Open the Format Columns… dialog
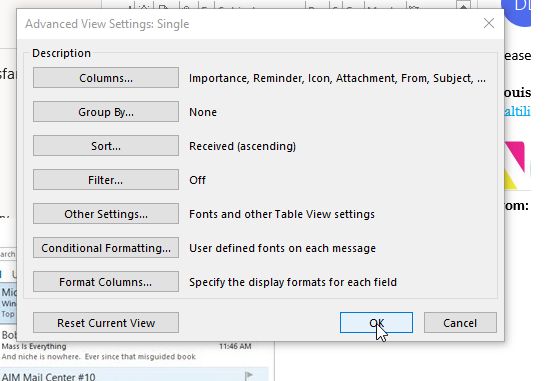The height and width of the screenshot is (381, 551). point(106,282)
